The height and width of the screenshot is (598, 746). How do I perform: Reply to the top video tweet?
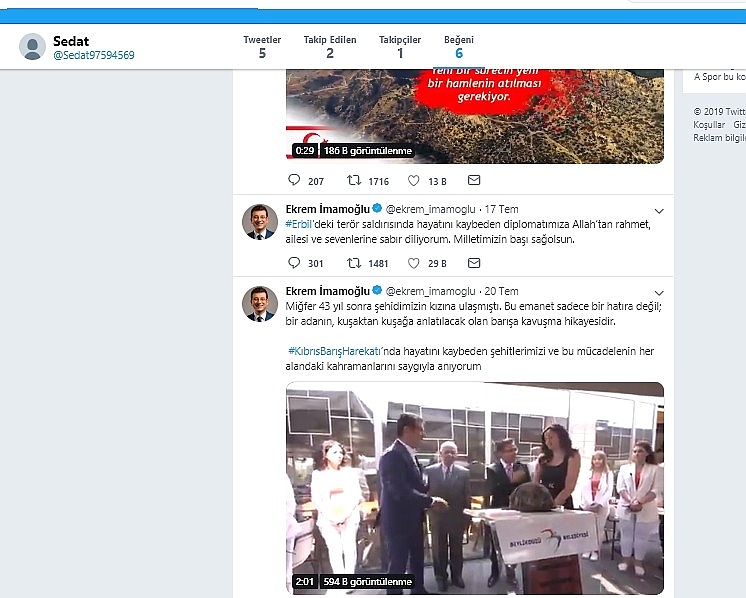[x=294, y=181]
